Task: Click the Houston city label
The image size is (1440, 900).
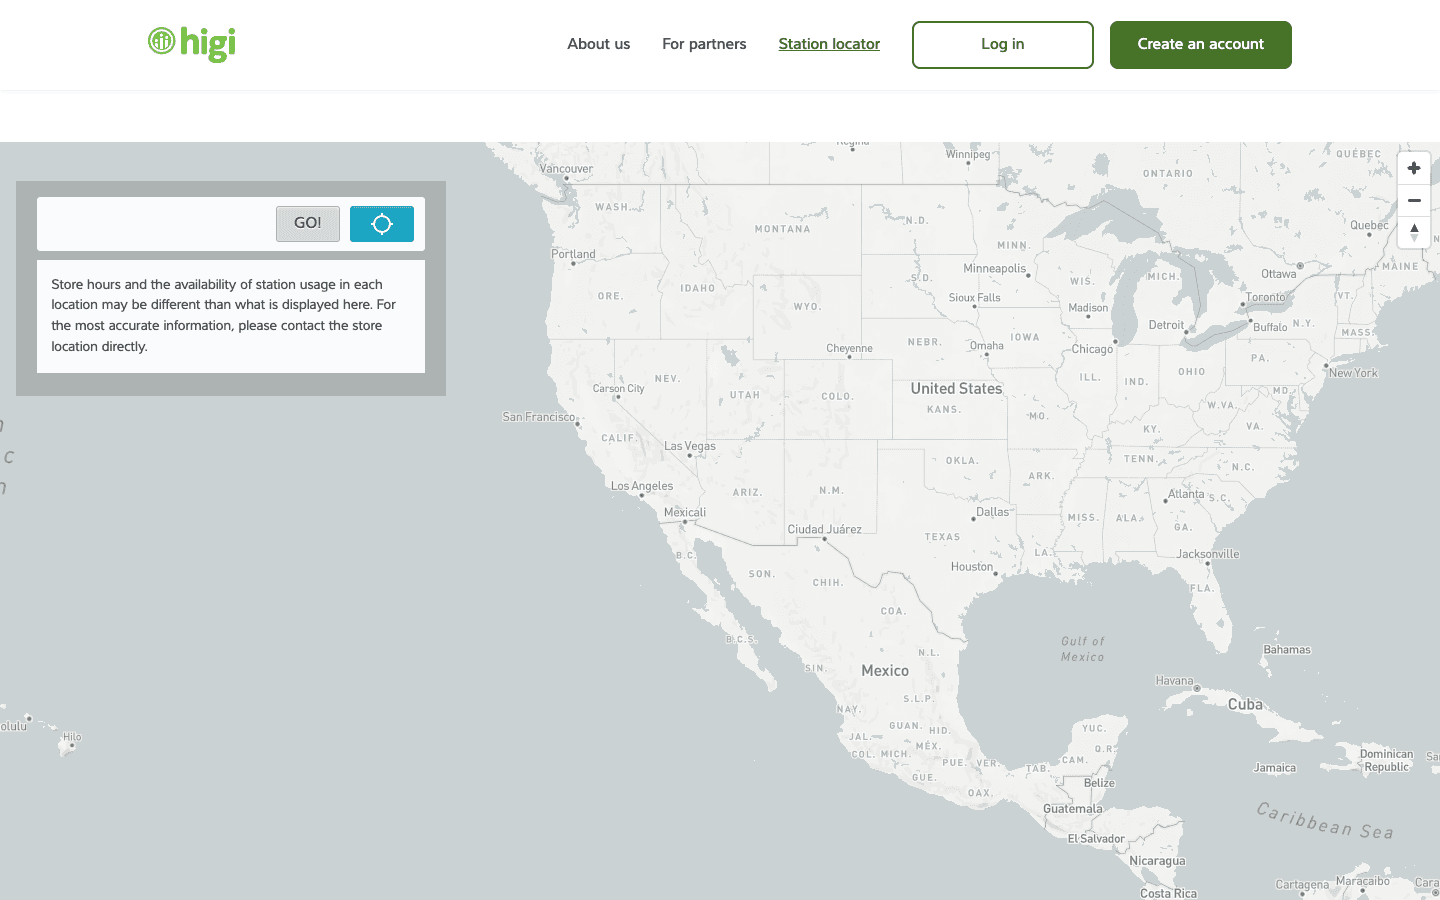Action: [x=972, y=567]
